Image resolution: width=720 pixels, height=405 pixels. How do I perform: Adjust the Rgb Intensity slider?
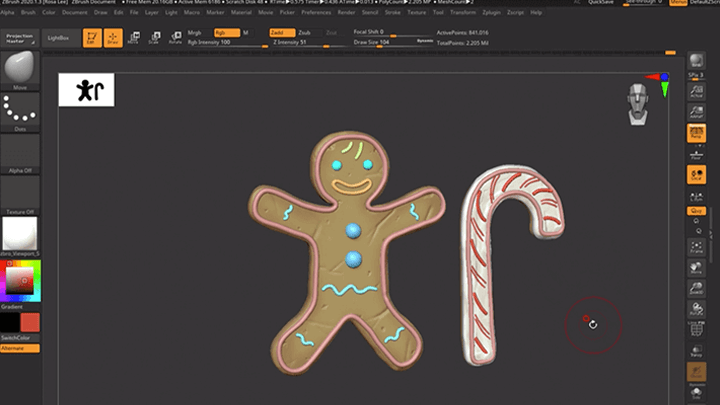pos(227,43)
